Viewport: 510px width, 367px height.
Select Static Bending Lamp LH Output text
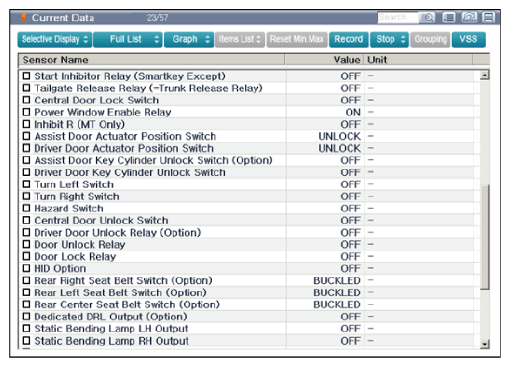pos(111,328)
